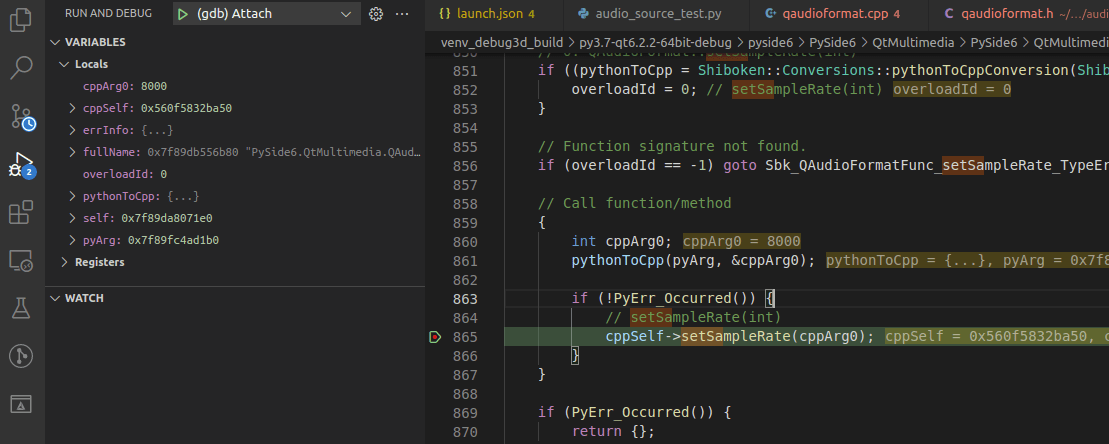Image resolution: width=1109 pixels, height=444 pixels.
Task: Collapse the VARIABLES section
Action: (95, 42)
